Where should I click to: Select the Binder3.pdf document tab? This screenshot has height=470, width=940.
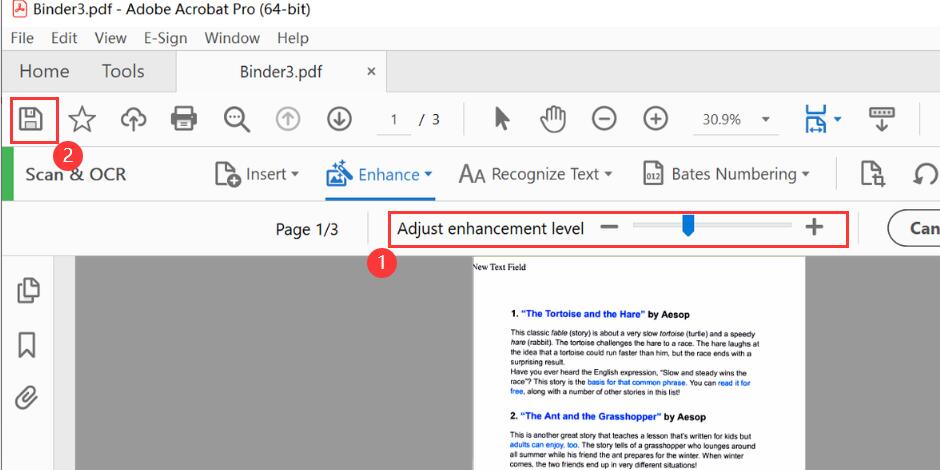(281, 72)
